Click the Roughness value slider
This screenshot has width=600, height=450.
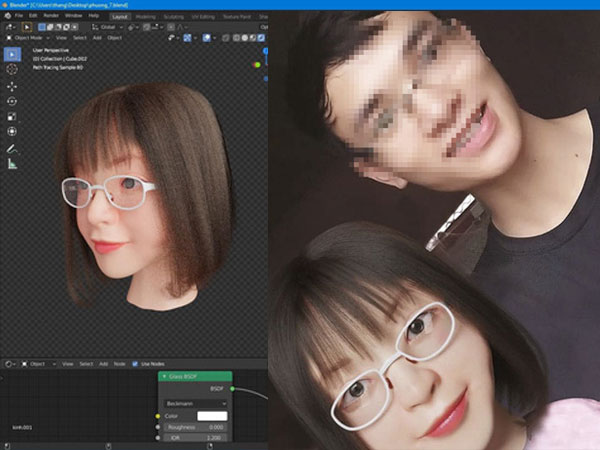[196, 427]
